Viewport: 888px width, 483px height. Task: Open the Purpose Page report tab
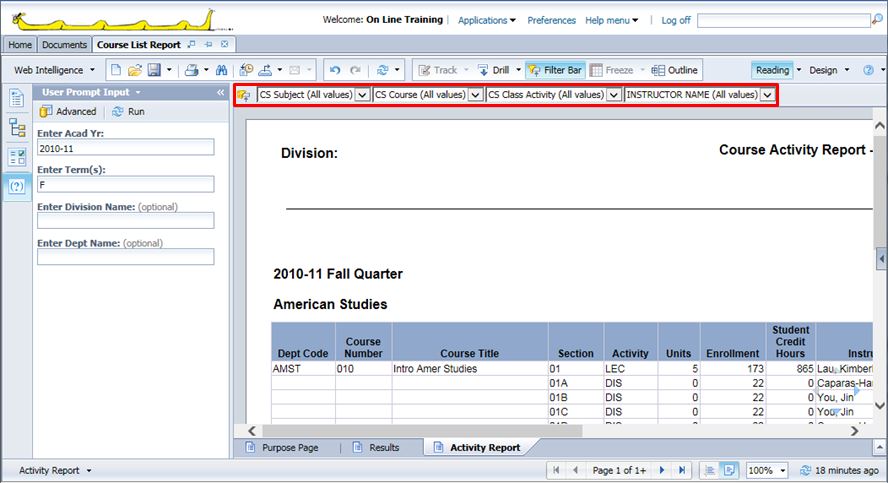pos(282,447)
